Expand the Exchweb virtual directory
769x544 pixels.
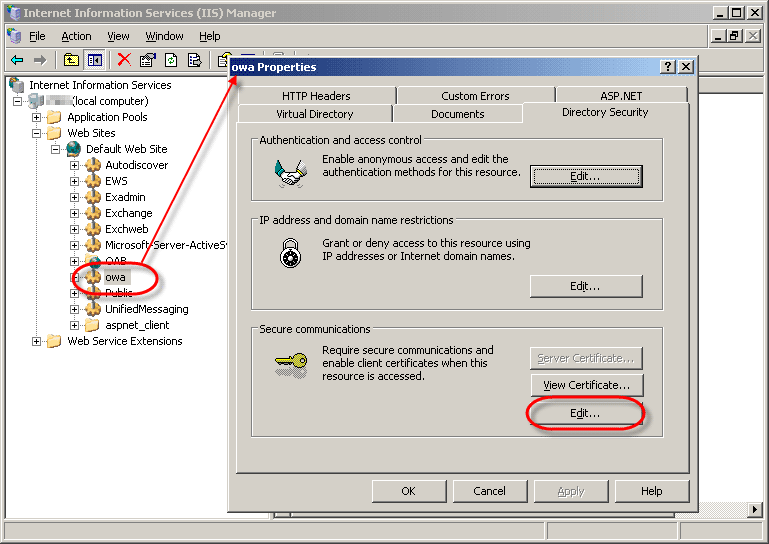(75, 229)
